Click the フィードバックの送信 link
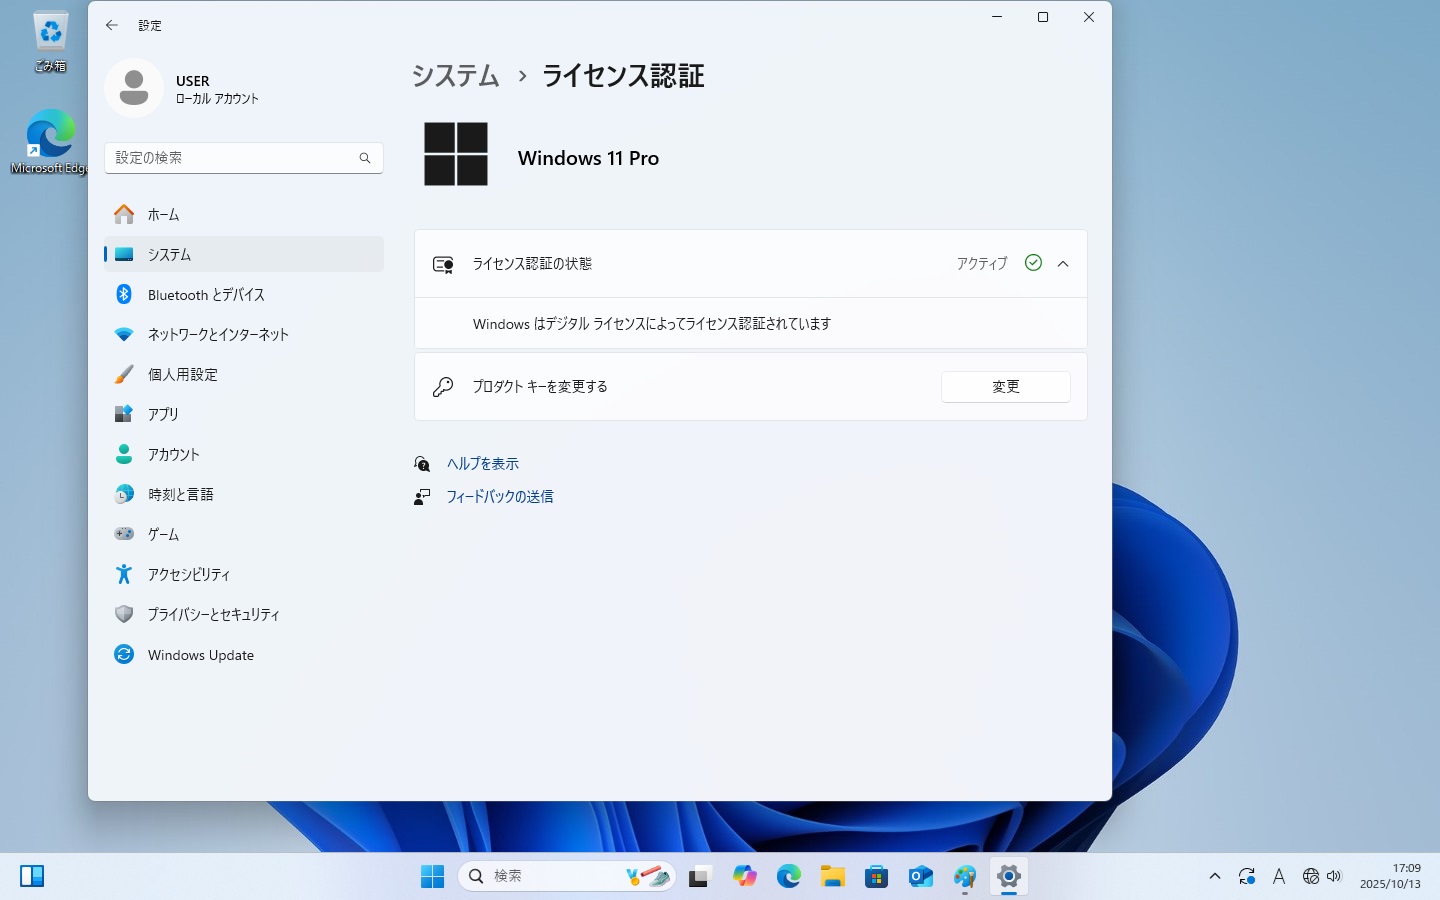The image size is (1440, 900). click(x=499, y=497)
